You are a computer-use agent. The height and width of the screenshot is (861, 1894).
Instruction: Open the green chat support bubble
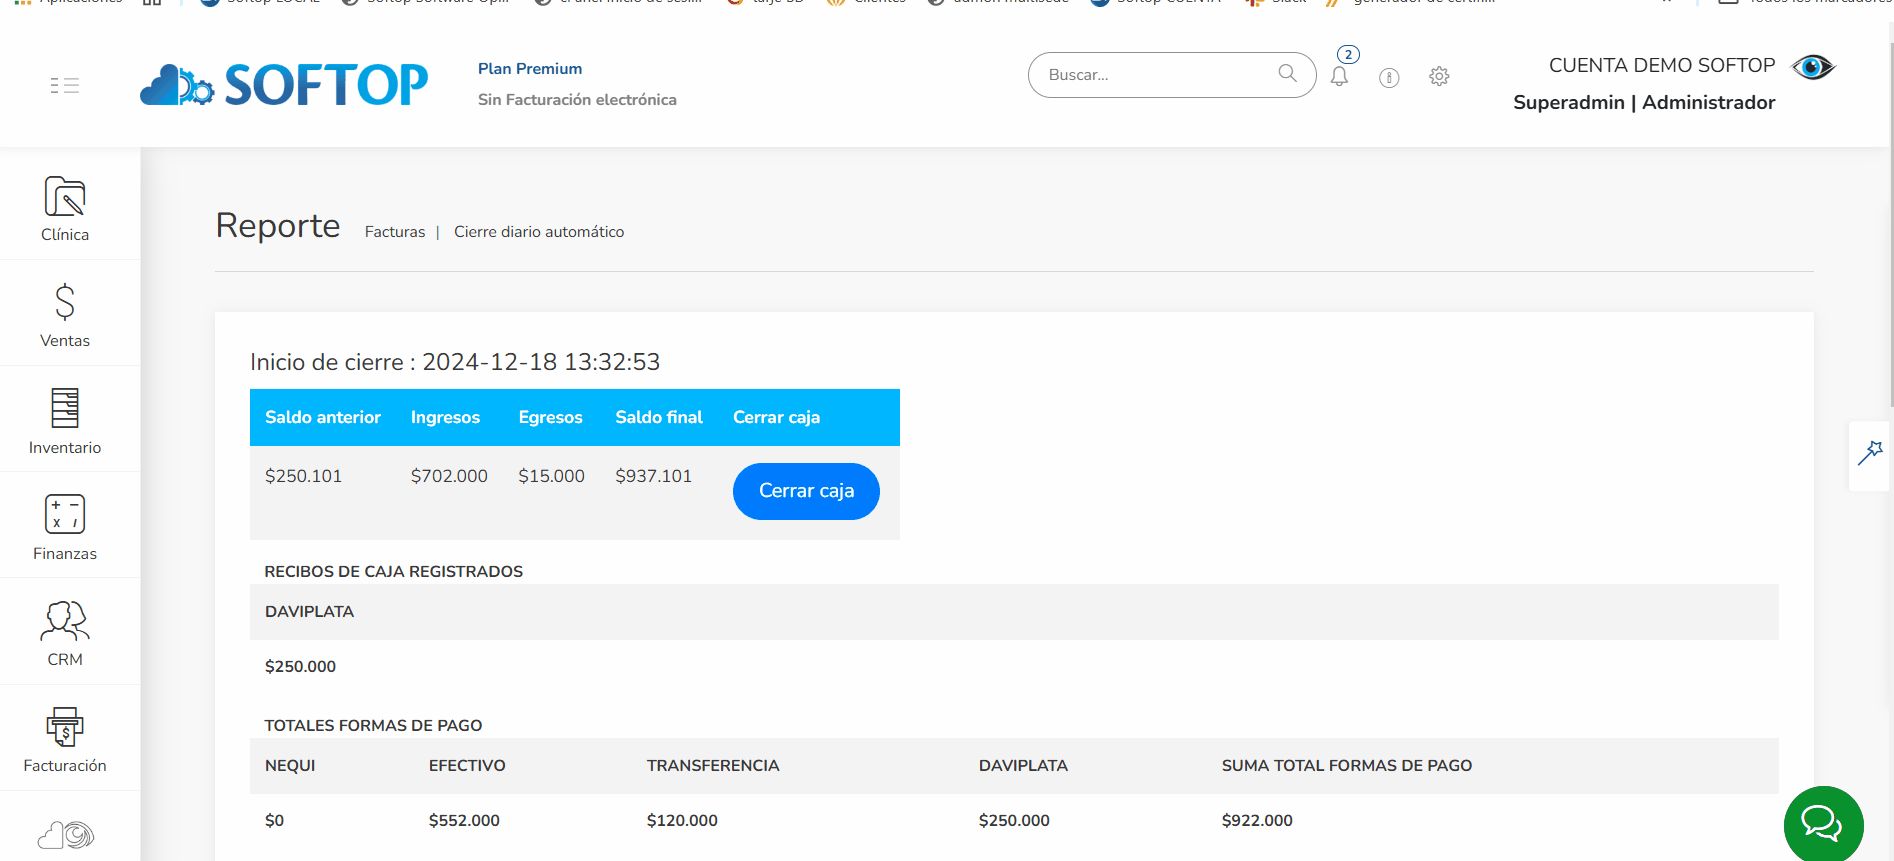point(1823,824)
